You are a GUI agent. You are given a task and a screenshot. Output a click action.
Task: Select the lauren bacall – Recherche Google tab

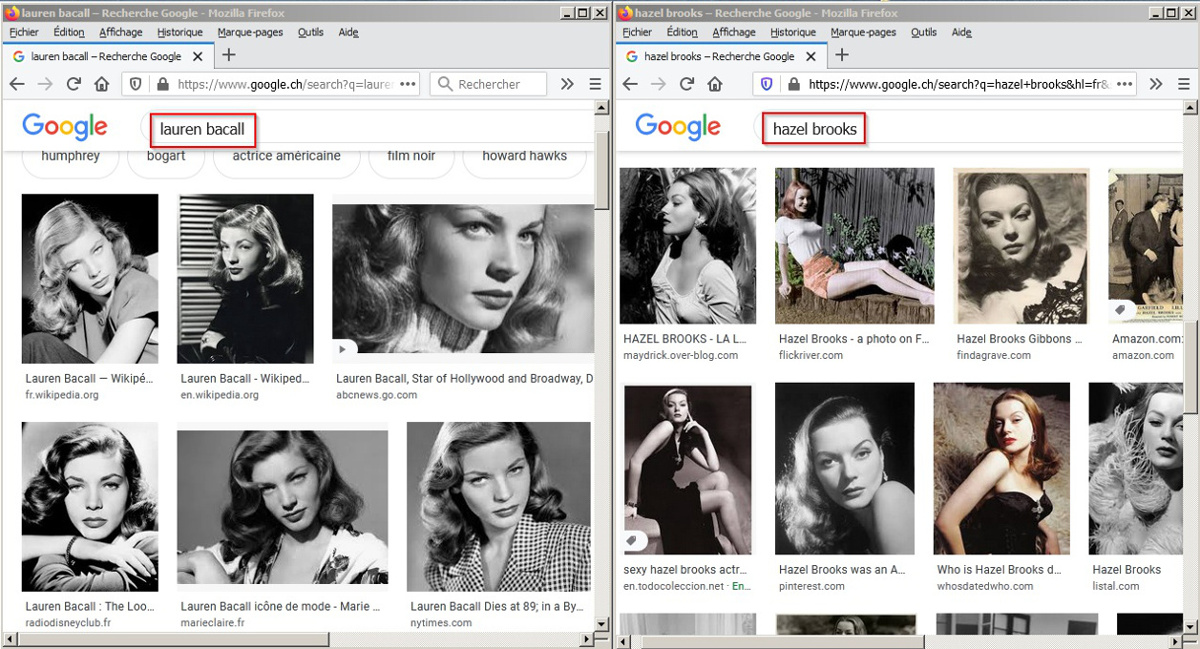coord(108,56)
